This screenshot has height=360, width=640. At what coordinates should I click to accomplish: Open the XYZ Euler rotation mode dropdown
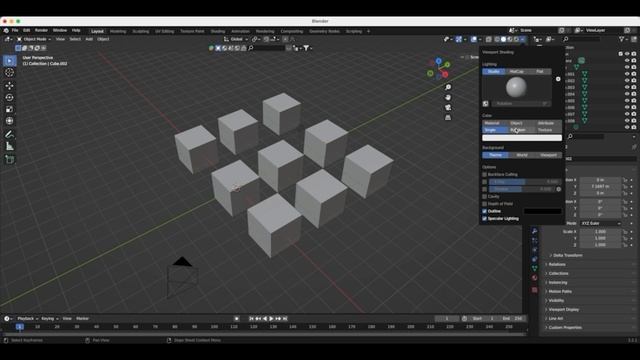601,224
